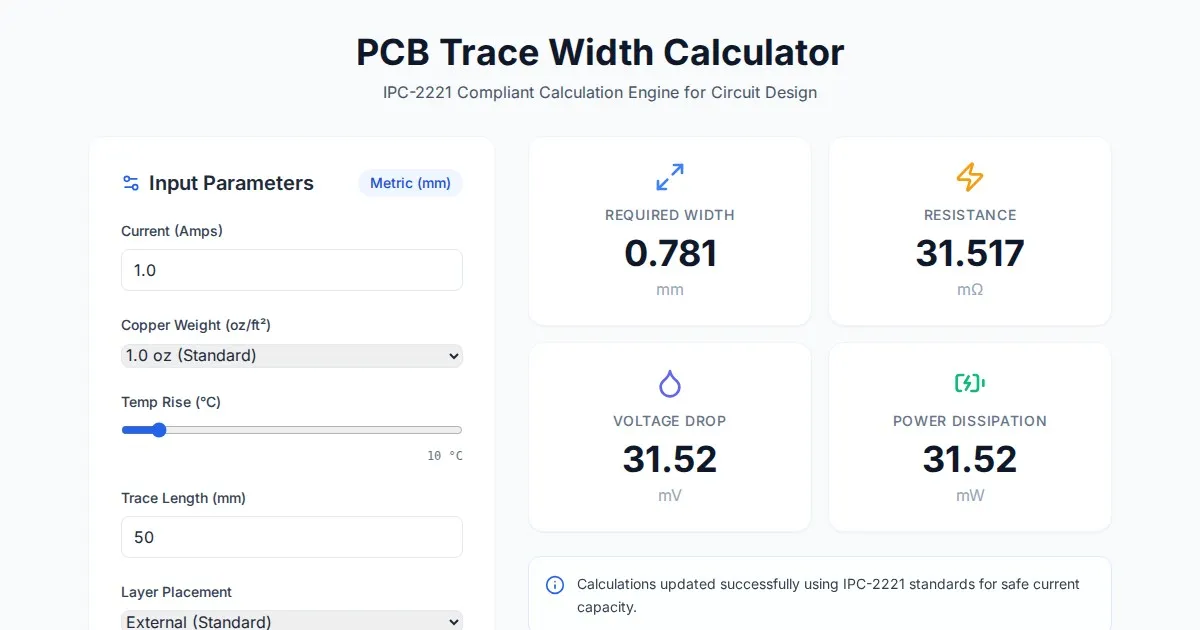Click the Voltage Drop value 31.52
This screenshot has width=1200, height=630.
[x=670, y=459]
